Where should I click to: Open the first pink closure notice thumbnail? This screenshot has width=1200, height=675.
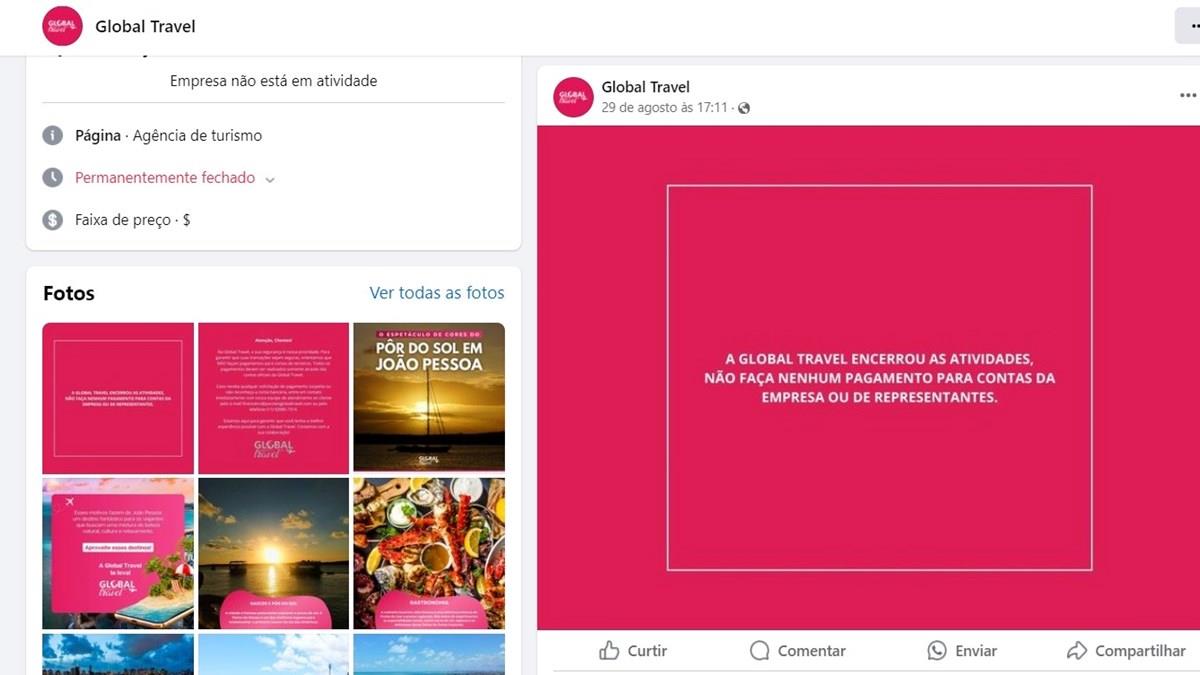[x=118, y=398]
